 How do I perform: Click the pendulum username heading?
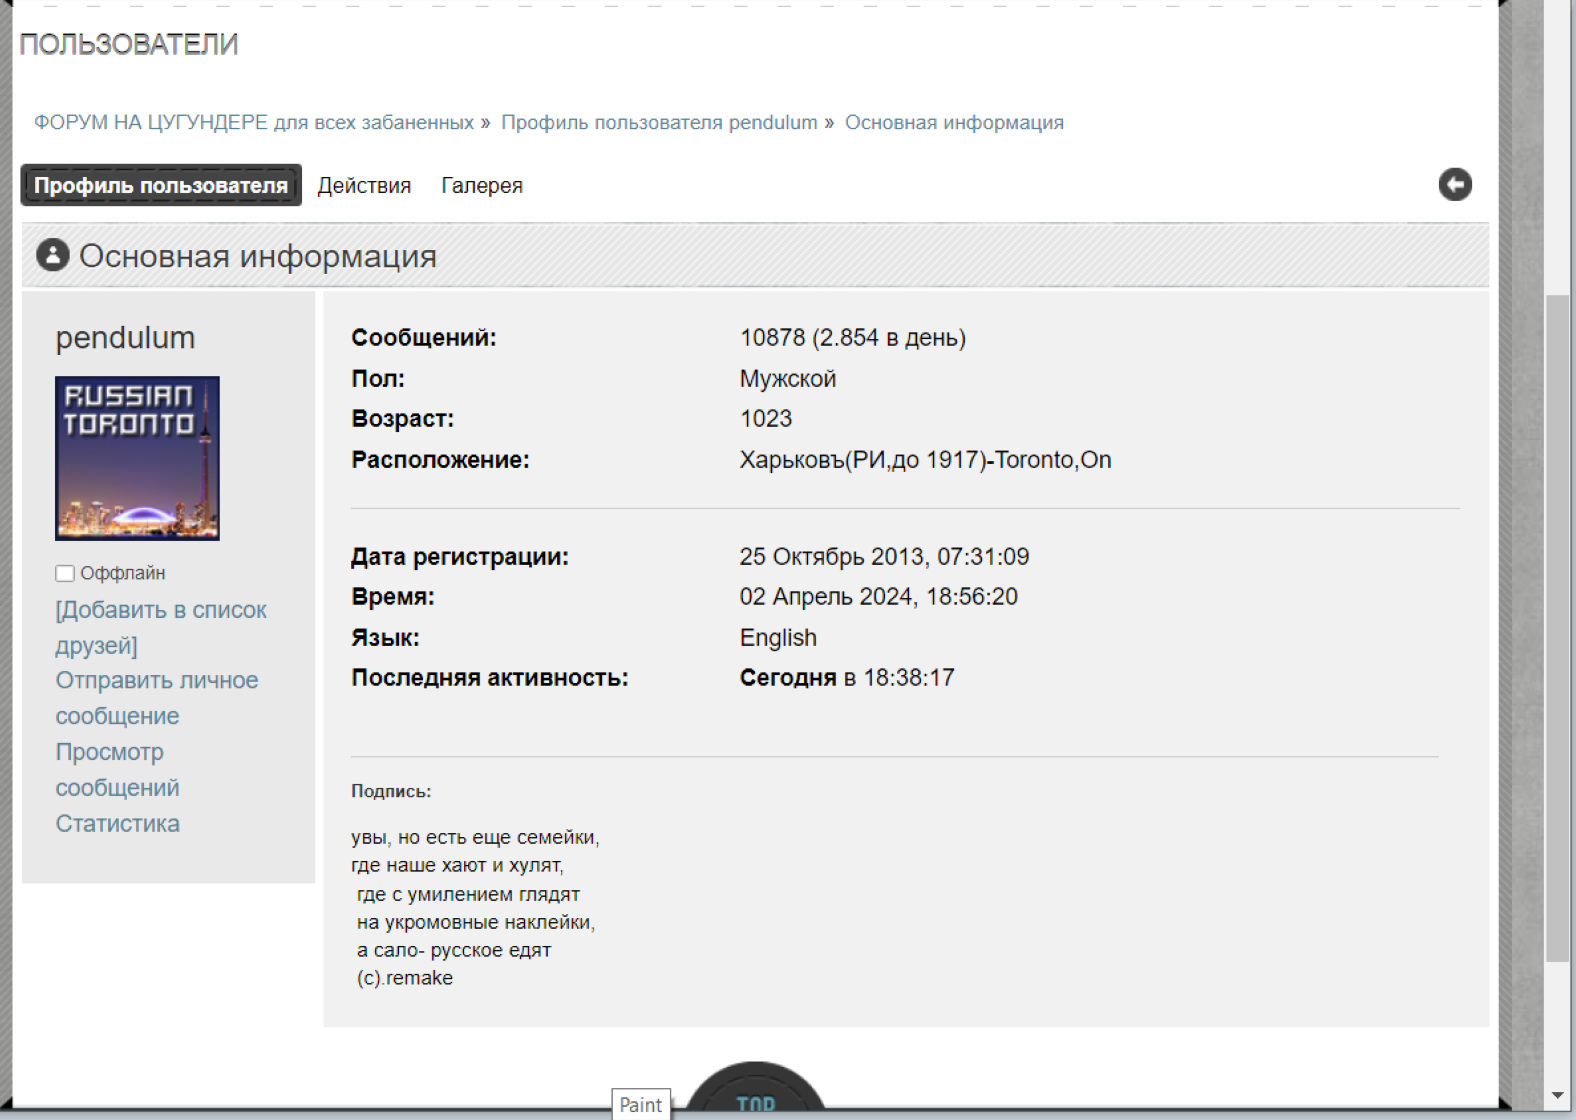(125, 338)
